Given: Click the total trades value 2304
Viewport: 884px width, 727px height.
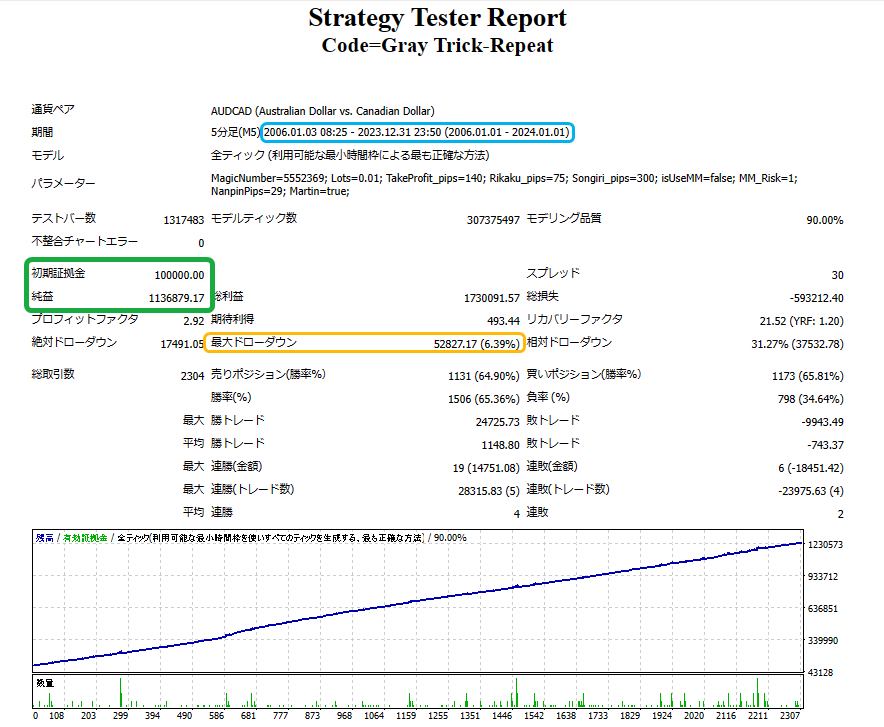Looking at the screenshot, I should pyautogui.click(x=192, y=376).
